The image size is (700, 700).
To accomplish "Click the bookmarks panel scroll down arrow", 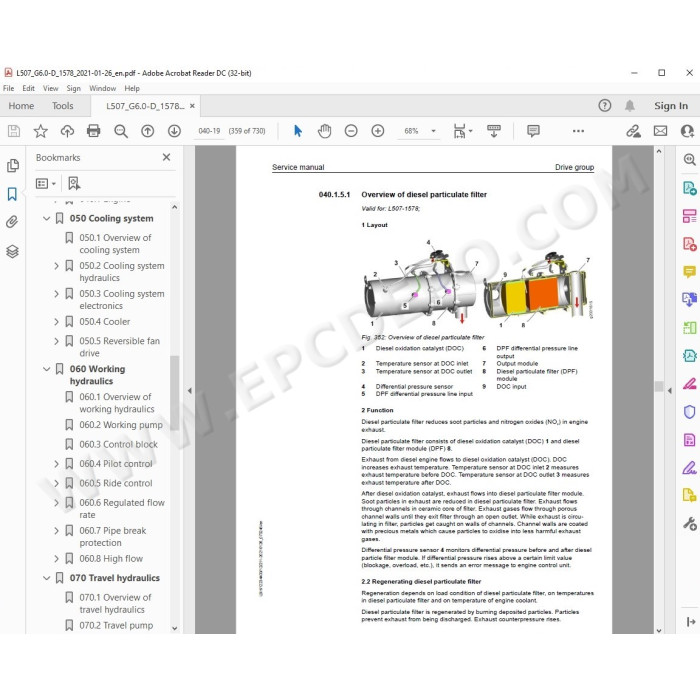I will point(175,628).
